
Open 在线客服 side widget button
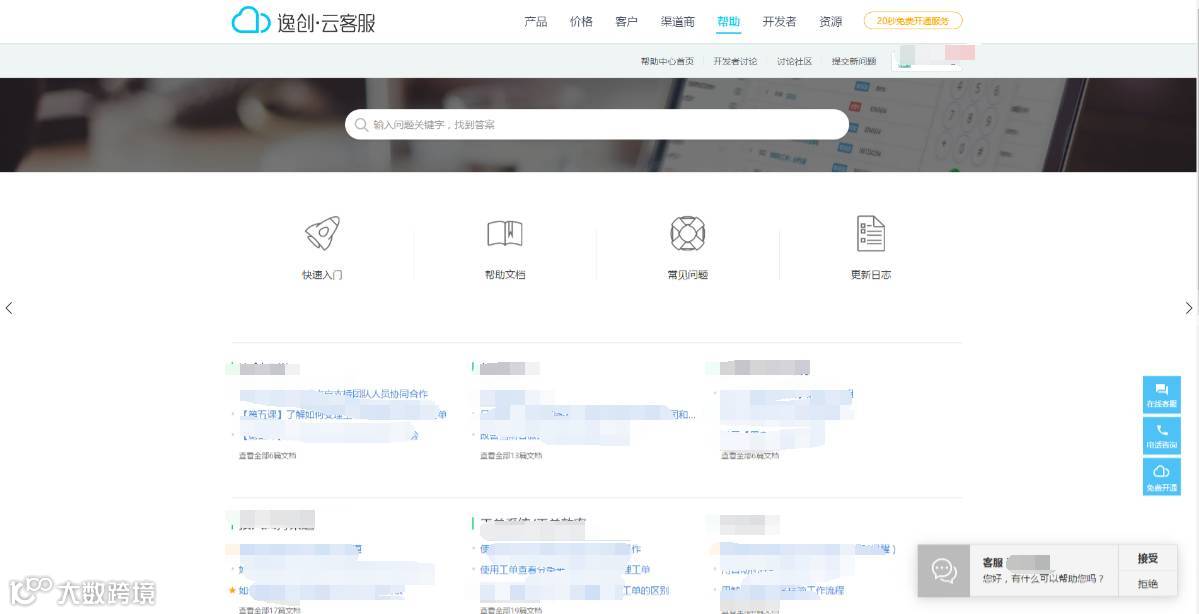pyautogui.click(x=1162, y=395)
